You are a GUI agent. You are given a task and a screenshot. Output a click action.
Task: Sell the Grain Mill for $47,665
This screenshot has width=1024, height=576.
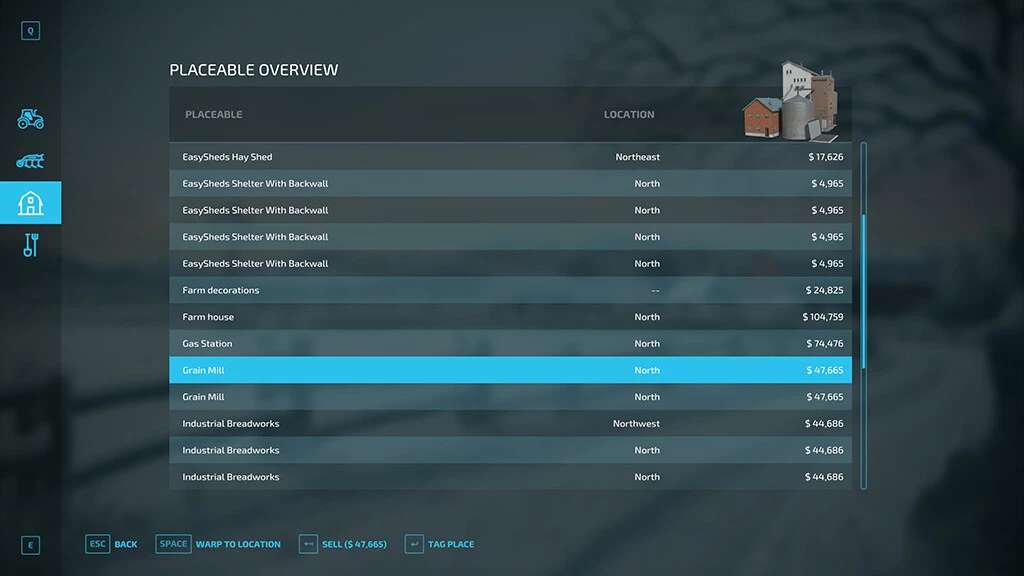click(x=354, y=545)
